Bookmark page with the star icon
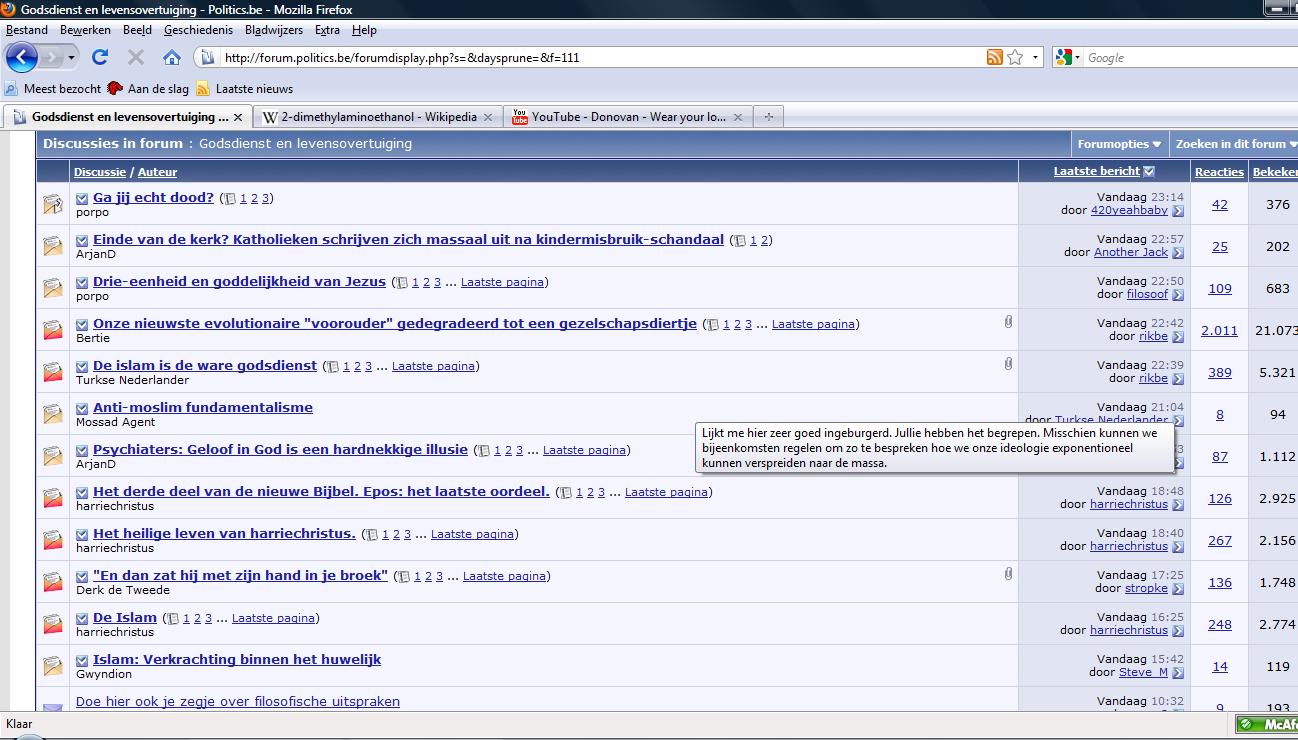The image size is (1298, 740). [x=1015, y=57]
